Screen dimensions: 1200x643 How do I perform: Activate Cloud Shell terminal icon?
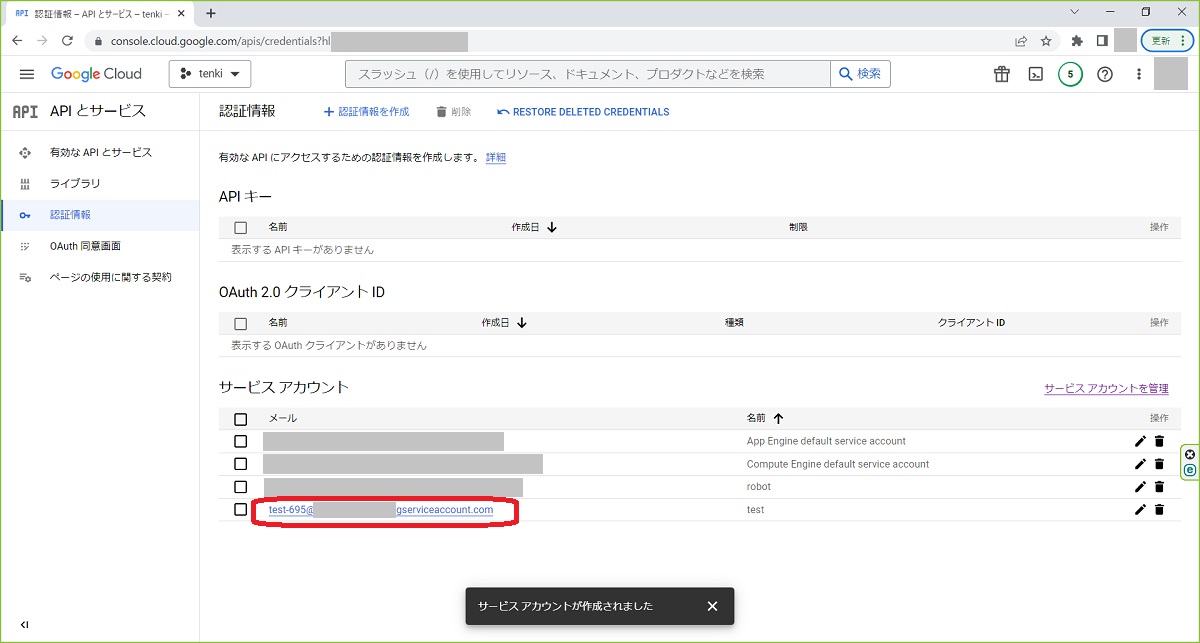point(1036,74)
